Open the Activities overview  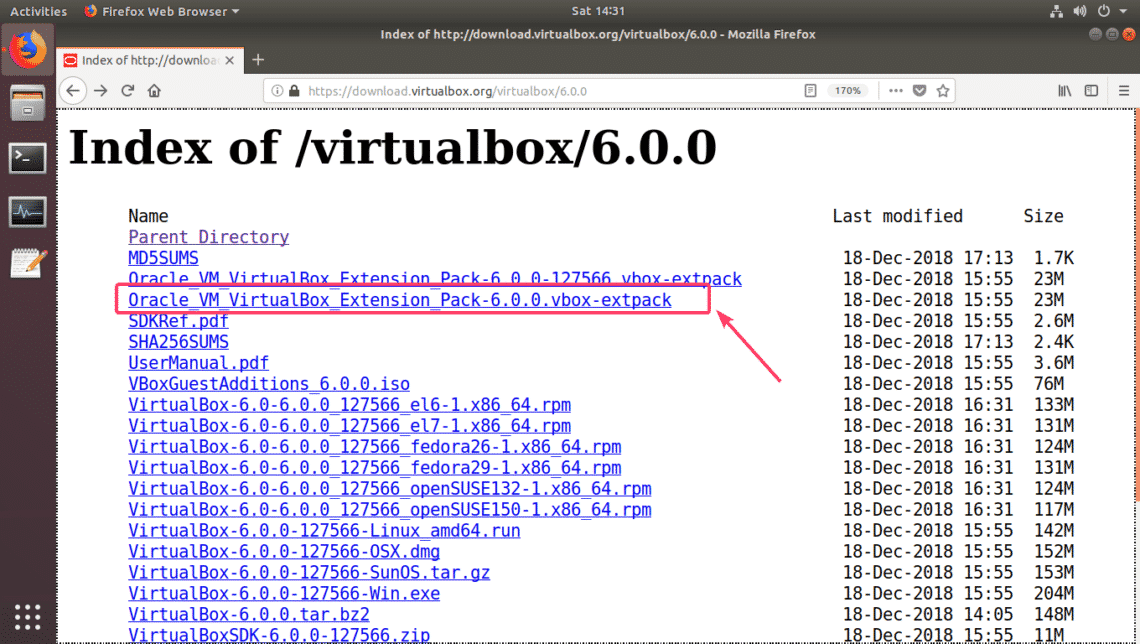click(x=39, y=11)
